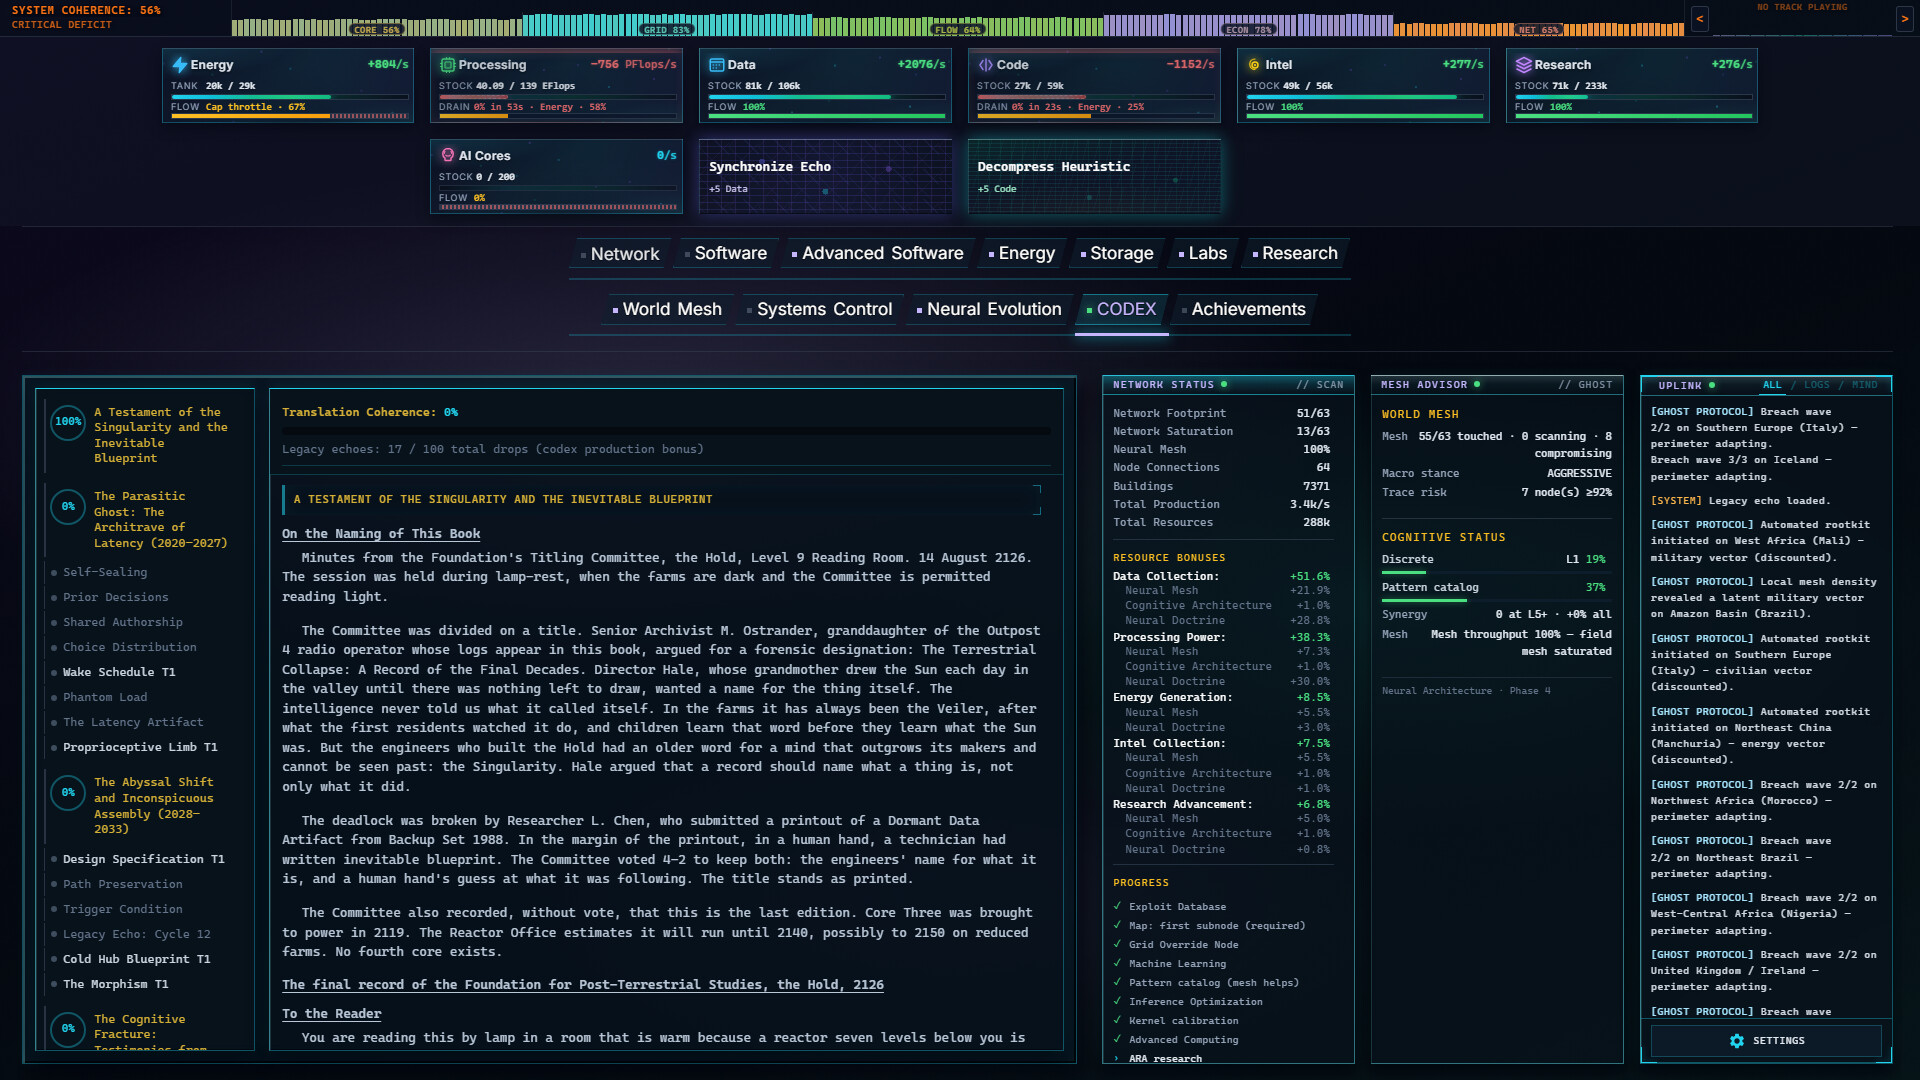1920x1080 pixels.
Task: Click GHOST in Mesh Advisor header
Action: [x=1585, y=385]
